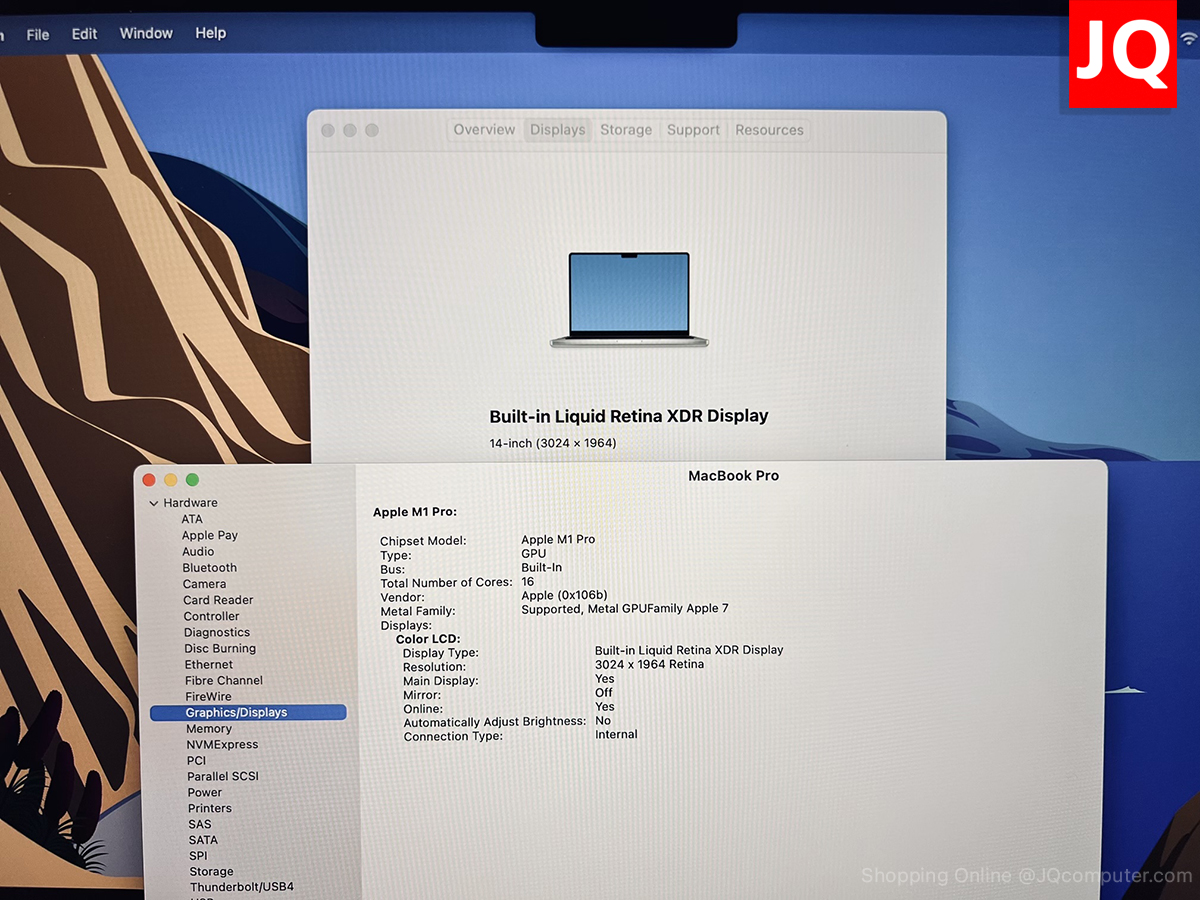Viewport: 1200px width, 900px height.
Task: Select Audio in the sidebar
Action: (x=198, y=551)
